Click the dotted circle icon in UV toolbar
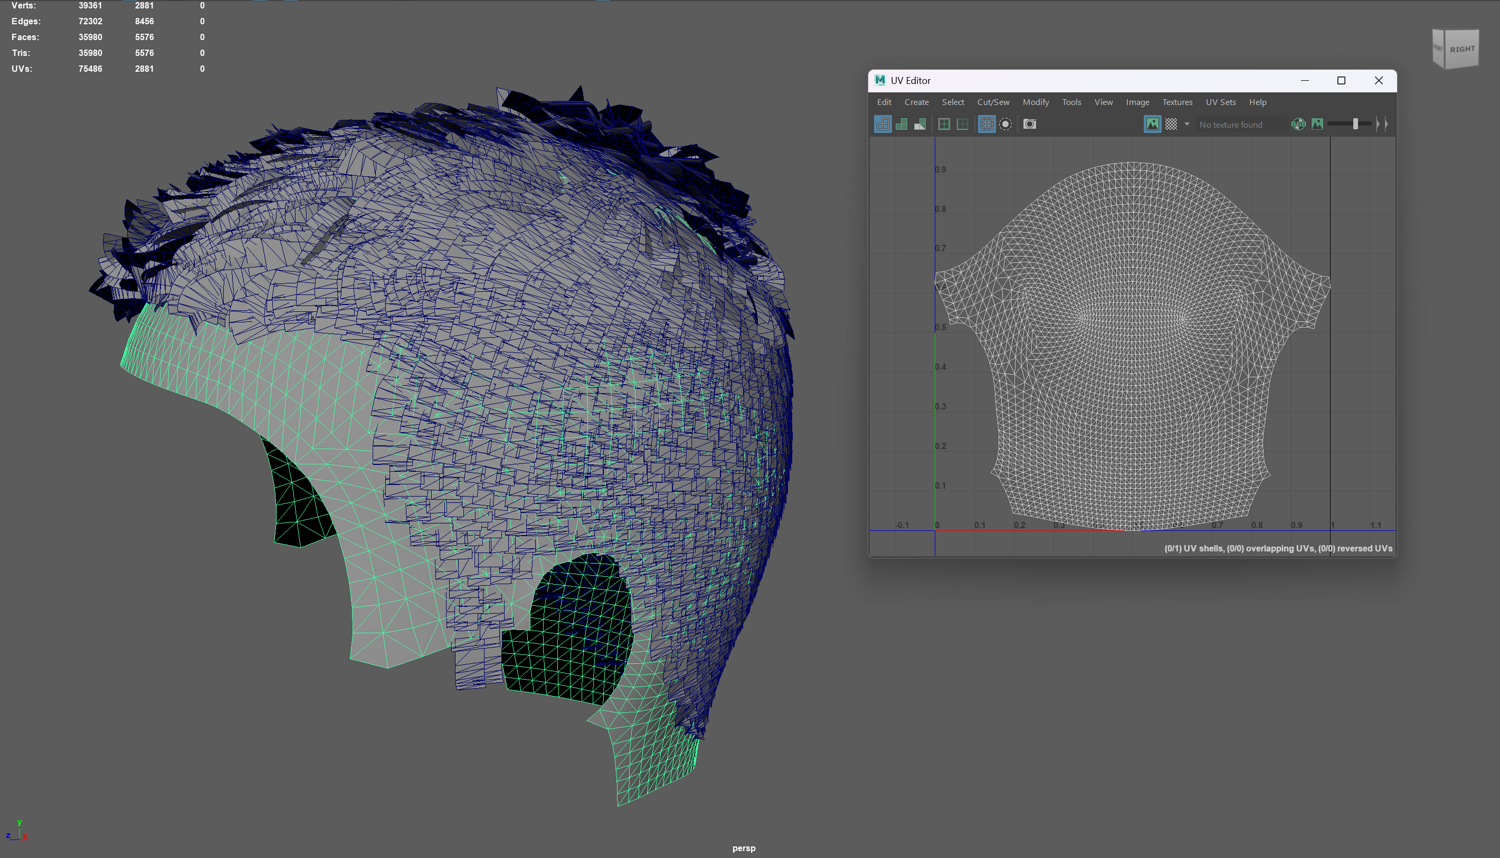Screen dimensions: 1500x858 click(1006, 124)
